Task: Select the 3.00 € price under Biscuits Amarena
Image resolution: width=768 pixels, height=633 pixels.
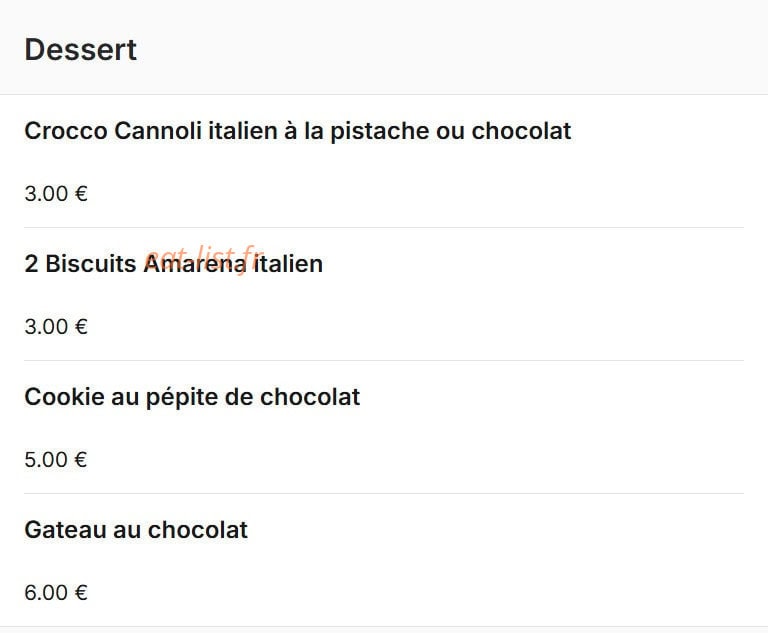Action: [x=56, y=327]
